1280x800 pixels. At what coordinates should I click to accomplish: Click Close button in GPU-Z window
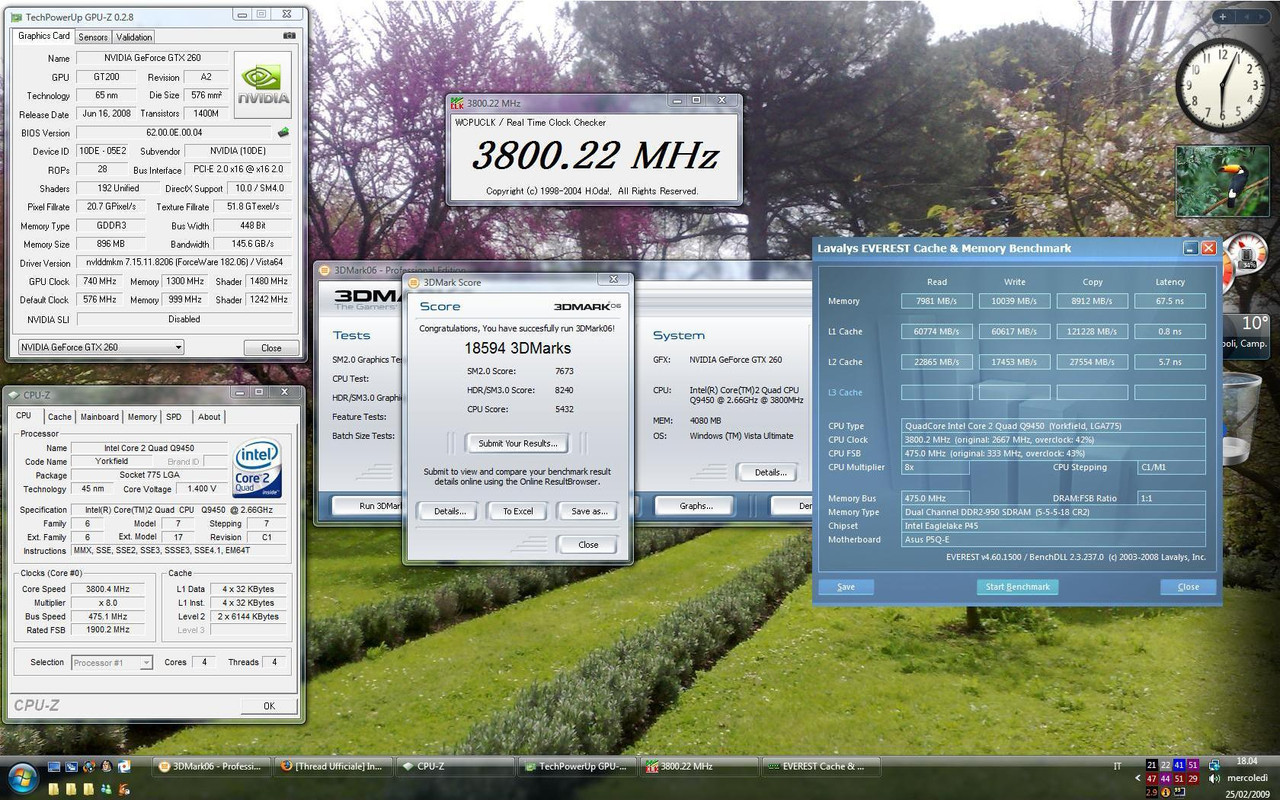(x=271, y=348)
